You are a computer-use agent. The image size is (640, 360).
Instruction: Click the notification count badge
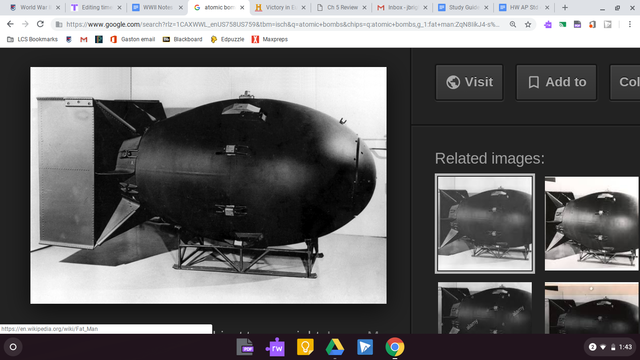coord(593,347)
